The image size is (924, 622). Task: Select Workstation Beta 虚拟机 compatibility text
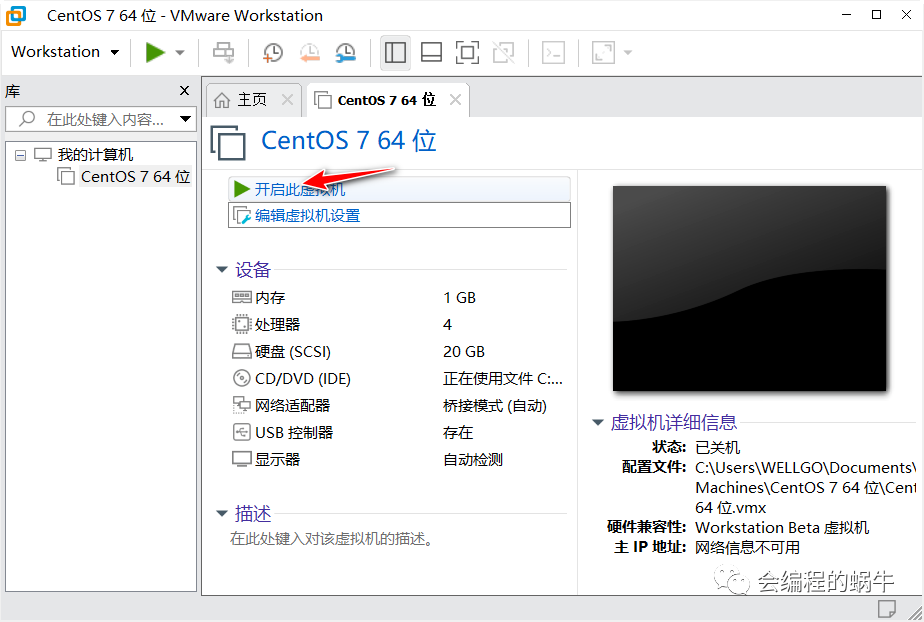pyautogui.click(x=782, y=527)
